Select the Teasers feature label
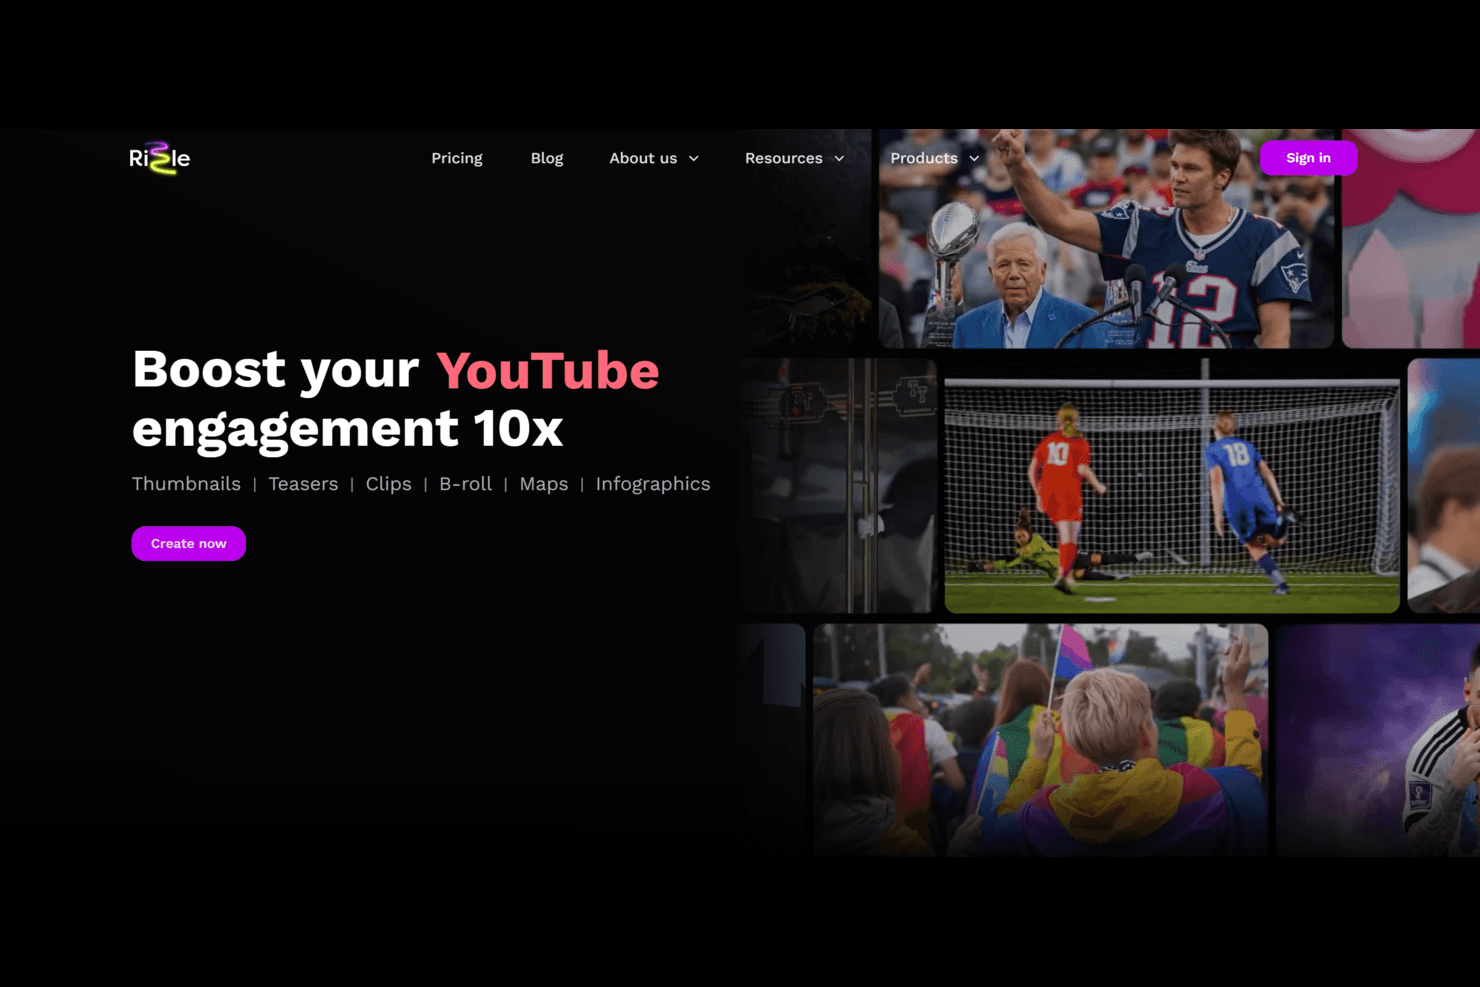 click(x=303, y=484)
